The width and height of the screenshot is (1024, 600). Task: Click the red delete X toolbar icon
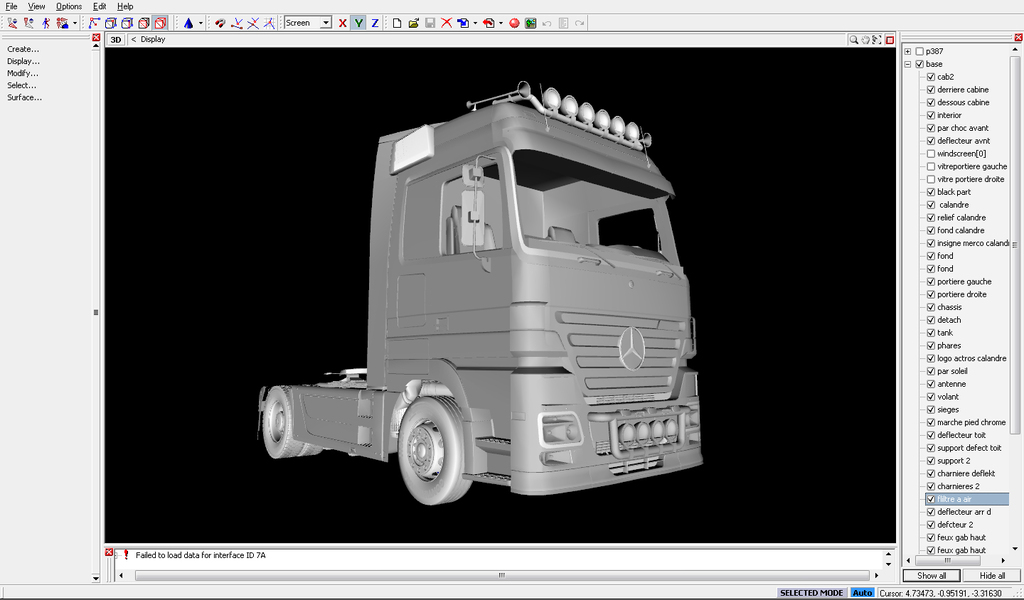446,22
